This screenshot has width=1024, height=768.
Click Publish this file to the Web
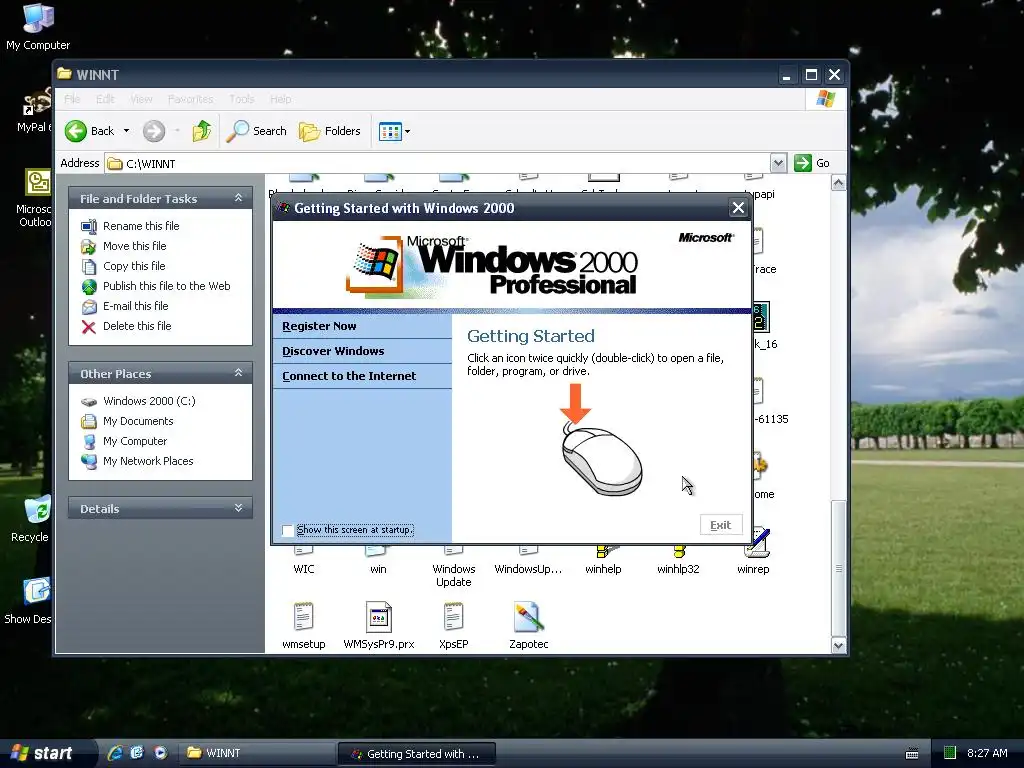click(x=167, y=286)
